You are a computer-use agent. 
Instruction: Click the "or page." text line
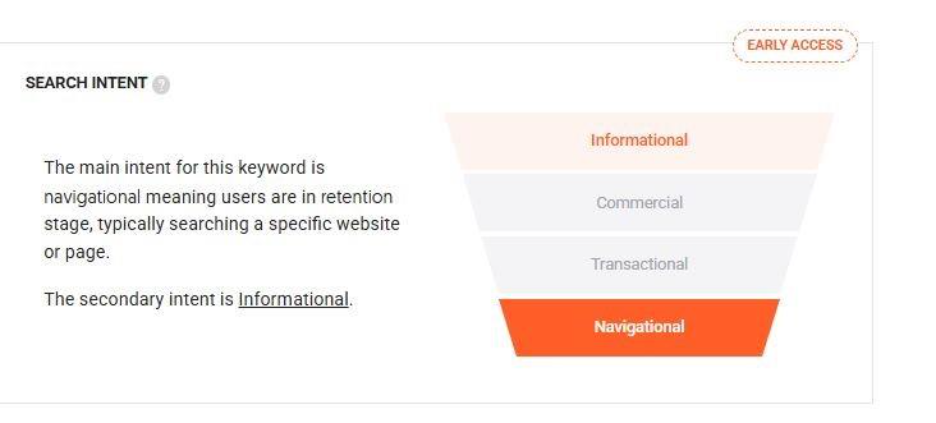77,252
